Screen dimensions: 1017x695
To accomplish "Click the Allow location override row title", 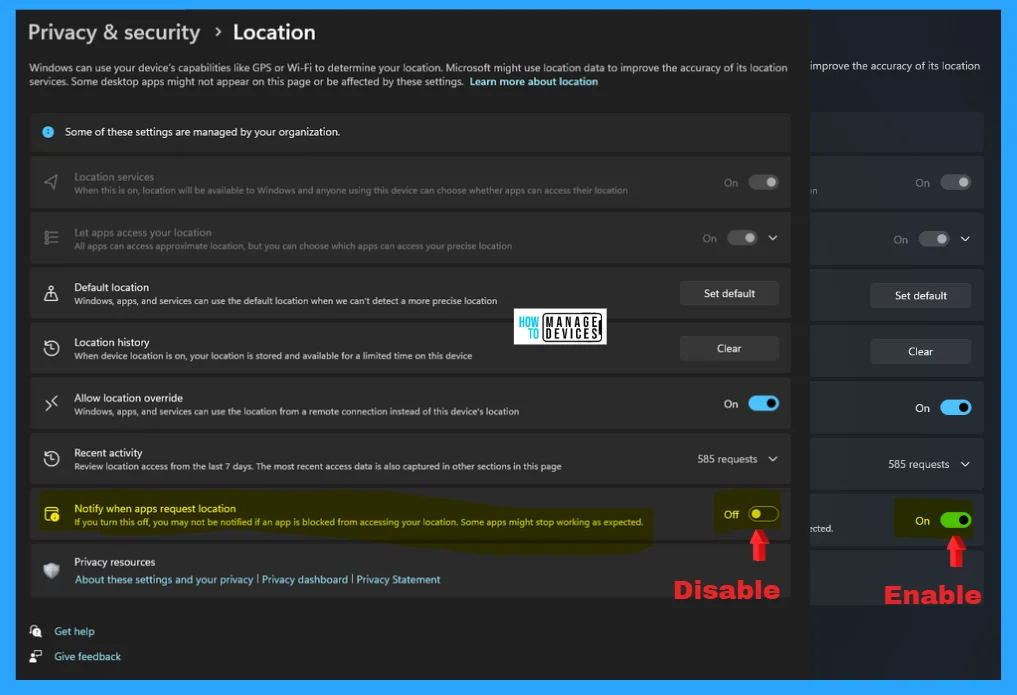I will 128,398.
